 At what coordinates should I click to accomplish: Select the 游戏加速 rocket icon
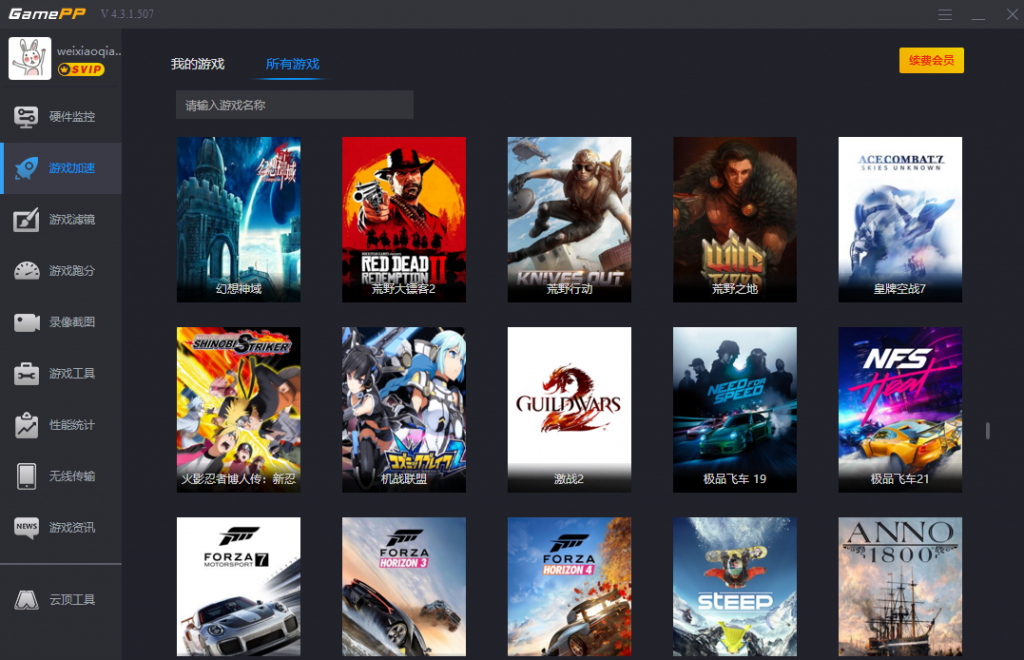[x=26, y=168]
